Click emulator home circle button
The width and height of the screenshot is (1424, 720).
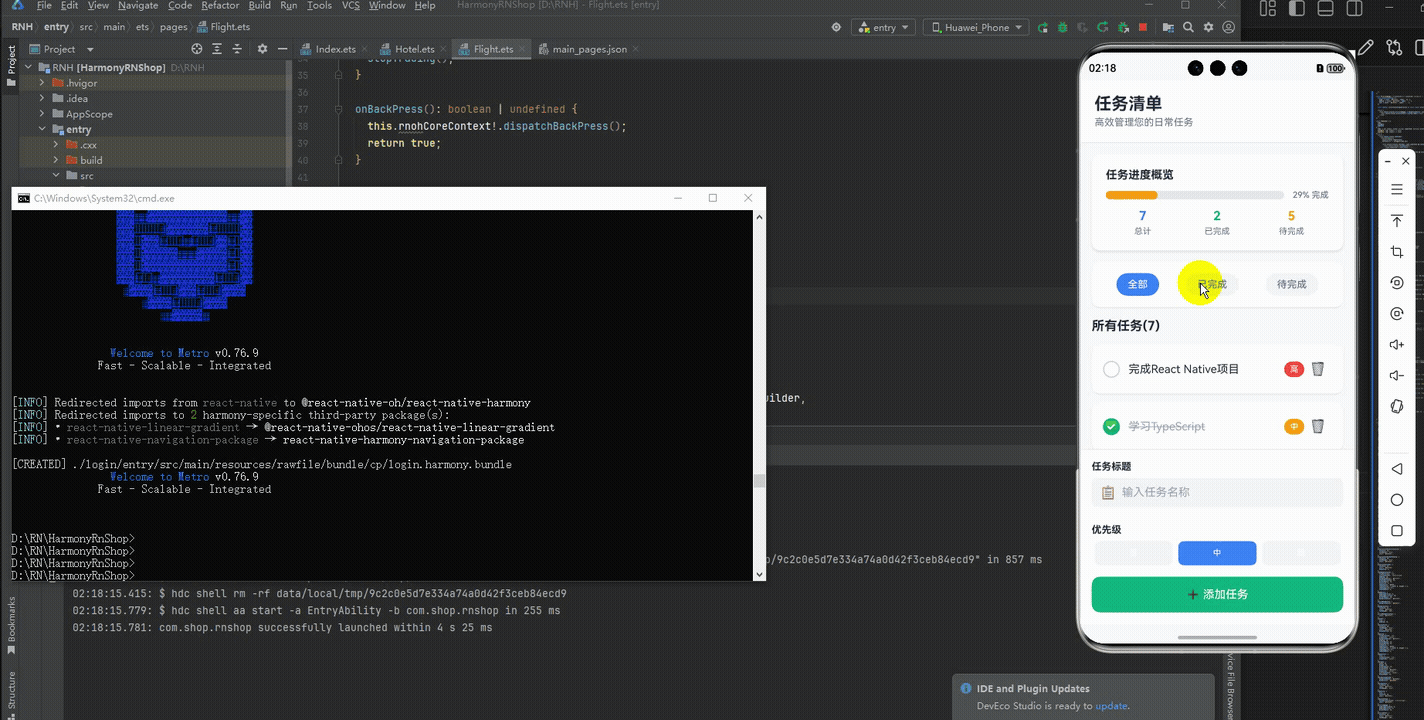1397,500
